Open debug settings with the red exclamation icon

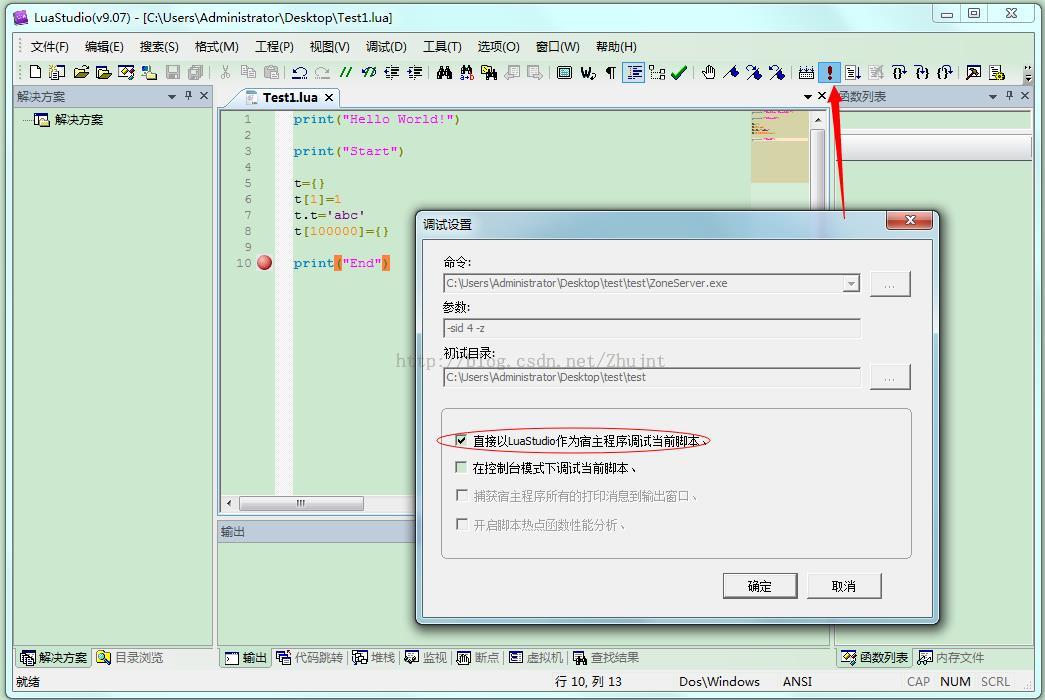coord(830,72)
